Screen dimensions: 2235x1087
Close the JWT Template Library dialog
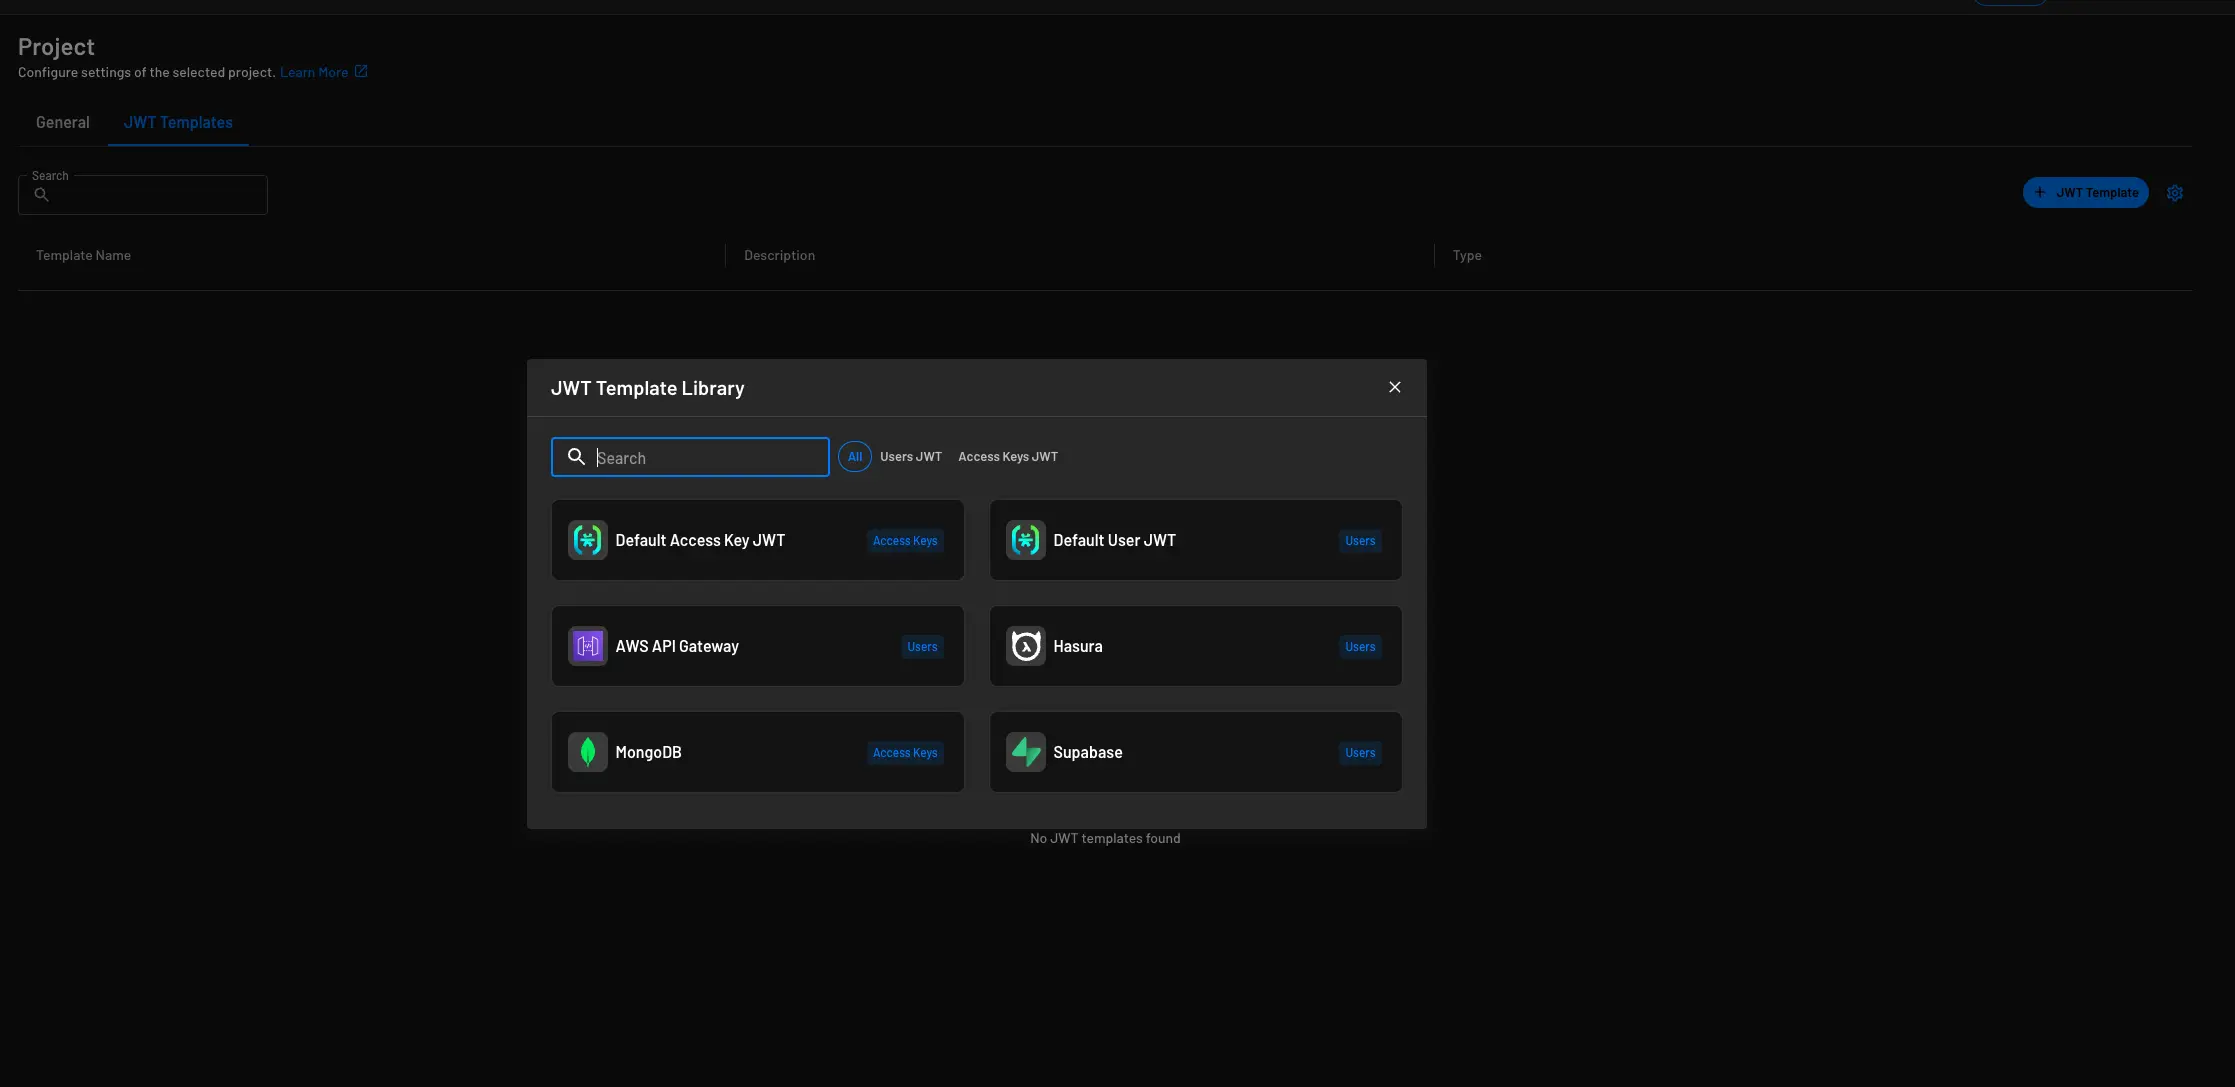pyautogui.click(x=1394, y=387)
